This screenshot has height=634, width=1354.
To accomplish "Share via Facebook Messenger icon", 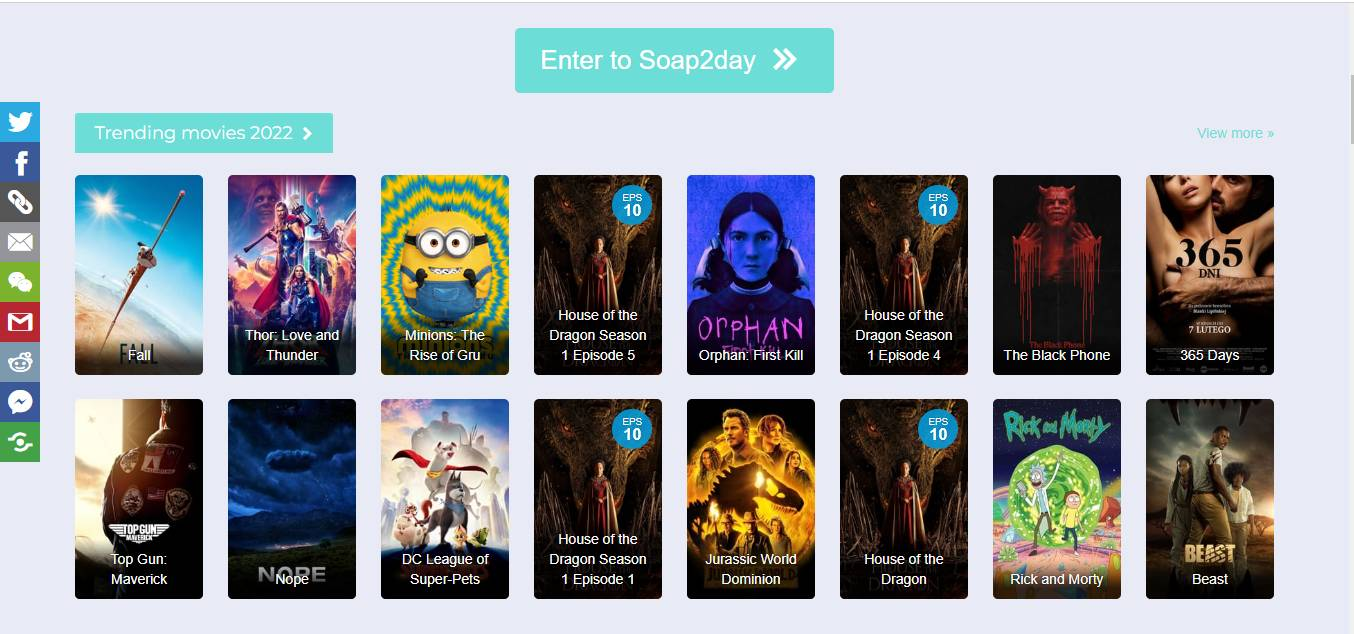I will click(20, 402).
